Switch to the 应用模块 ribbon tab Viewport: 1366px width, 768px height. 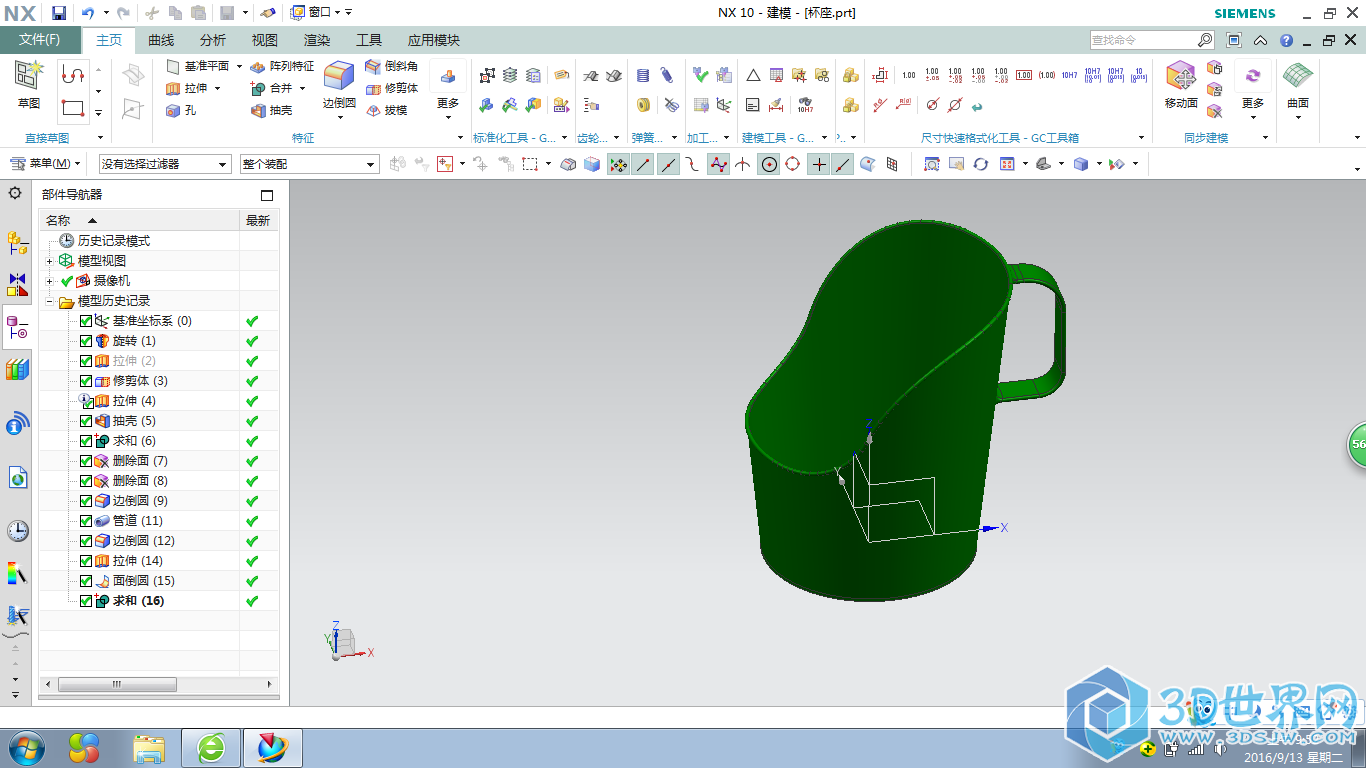(434, 40)
